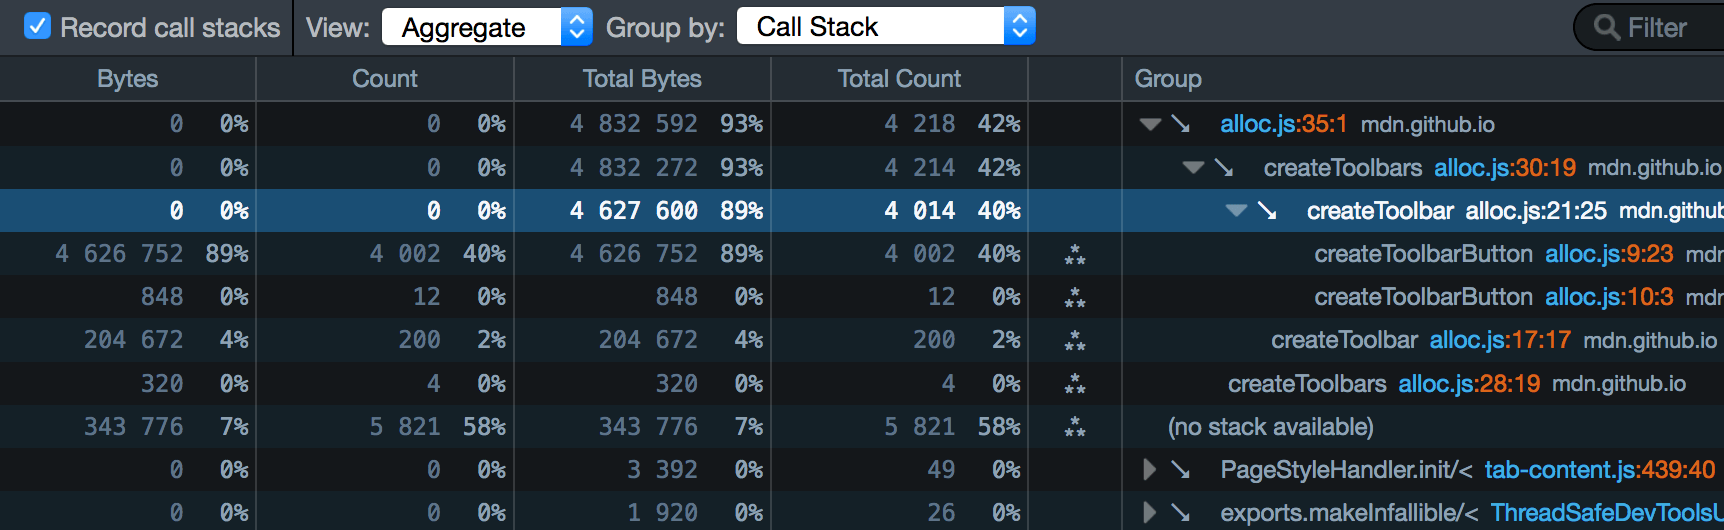The width and height of the screenshot is (1724, 530).
Task: Collapse the createToolbar alloc.js:21:25 row
Action: (x=1236, y=211)
